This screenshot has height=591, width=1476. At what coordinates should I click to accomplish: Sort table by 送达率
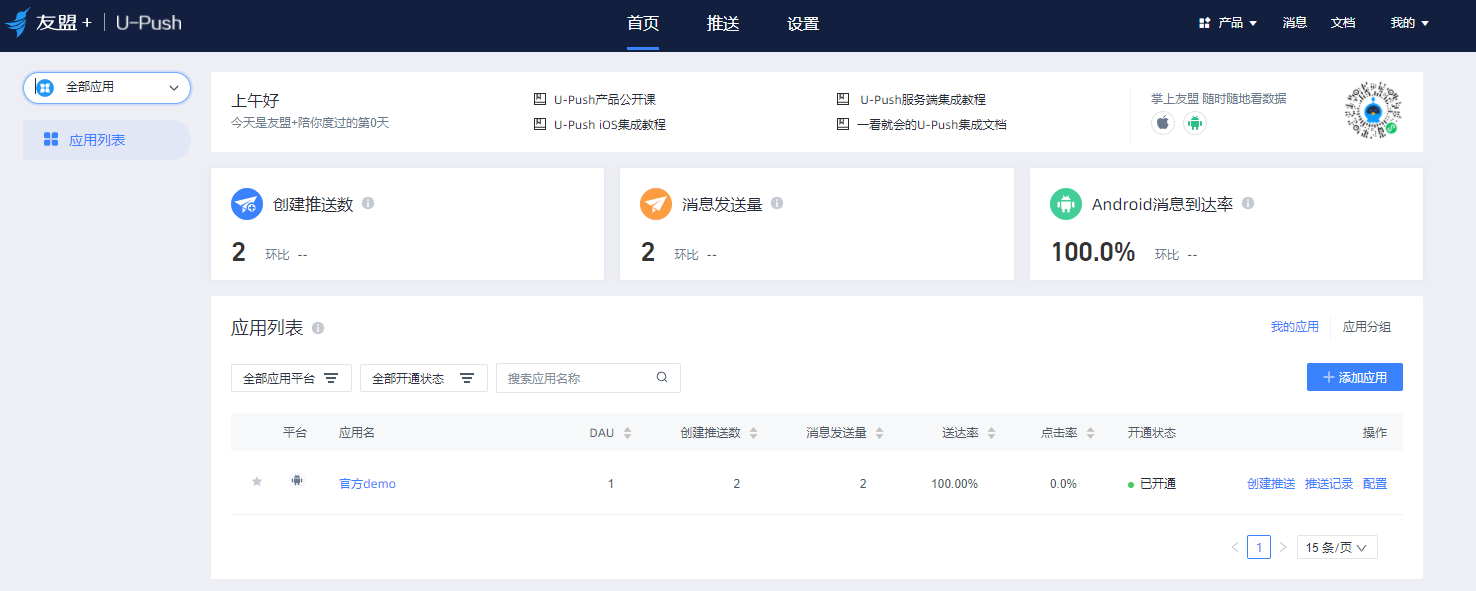[991, 433]
